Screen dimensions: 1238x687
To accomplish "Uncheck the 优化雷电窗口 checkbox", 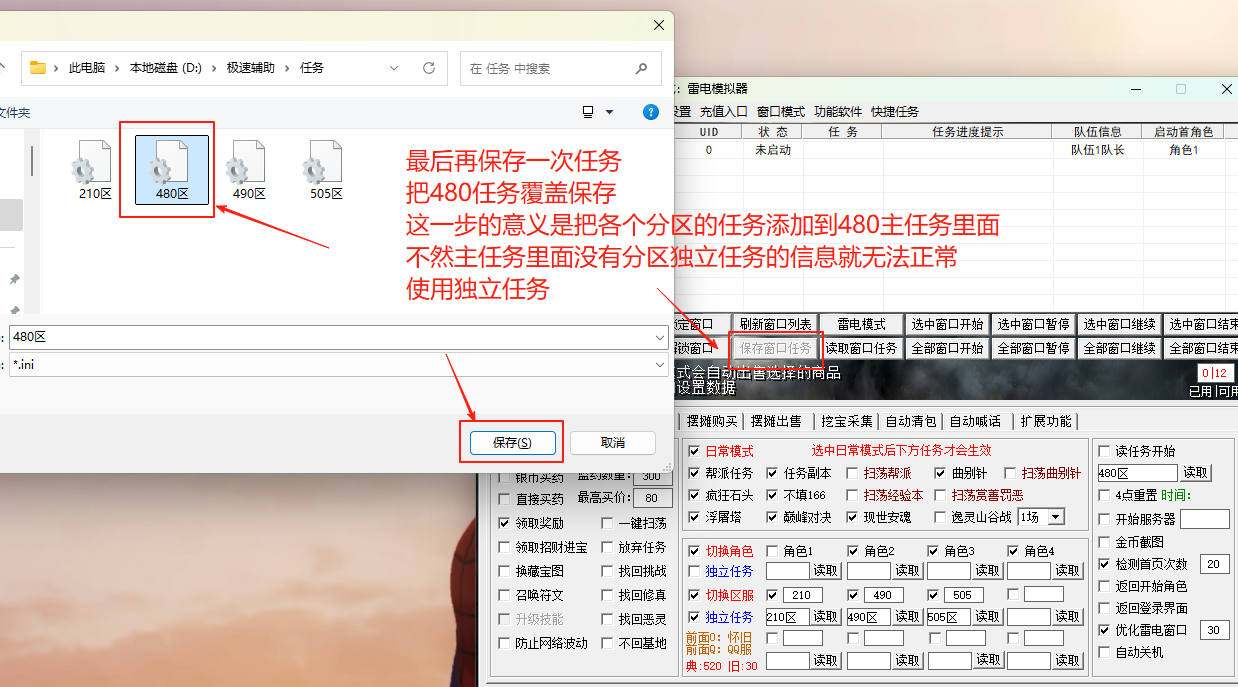I will (x=1104, y=630).
